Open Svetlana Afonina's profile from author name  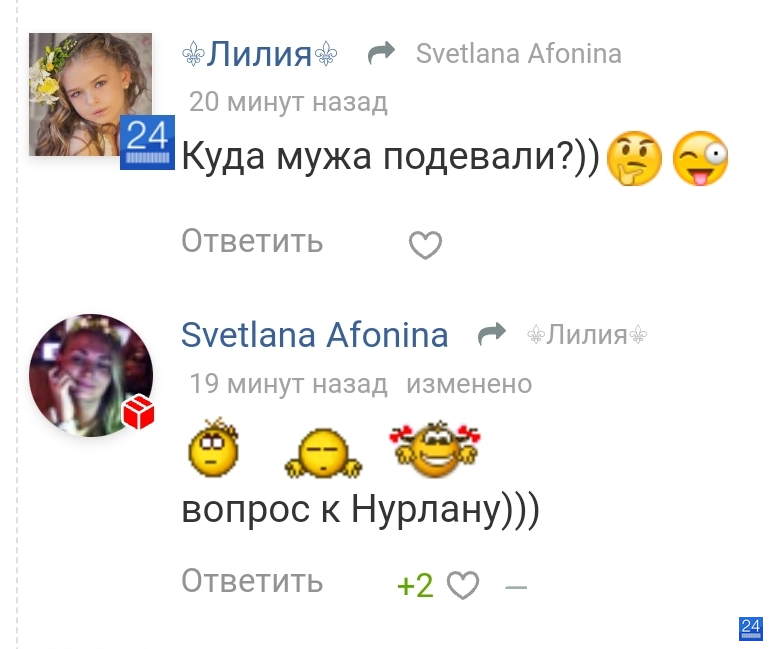(x=315, y=335)
